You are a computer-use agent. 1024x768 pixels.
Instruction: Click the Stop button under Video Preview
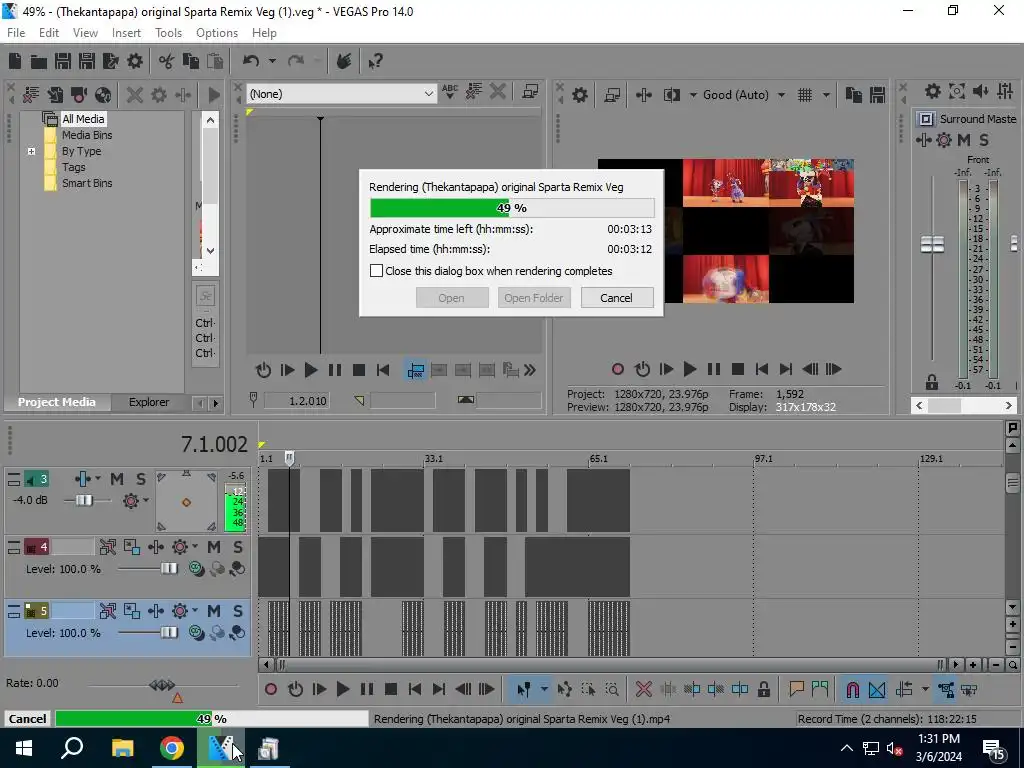tap(738, 369)
